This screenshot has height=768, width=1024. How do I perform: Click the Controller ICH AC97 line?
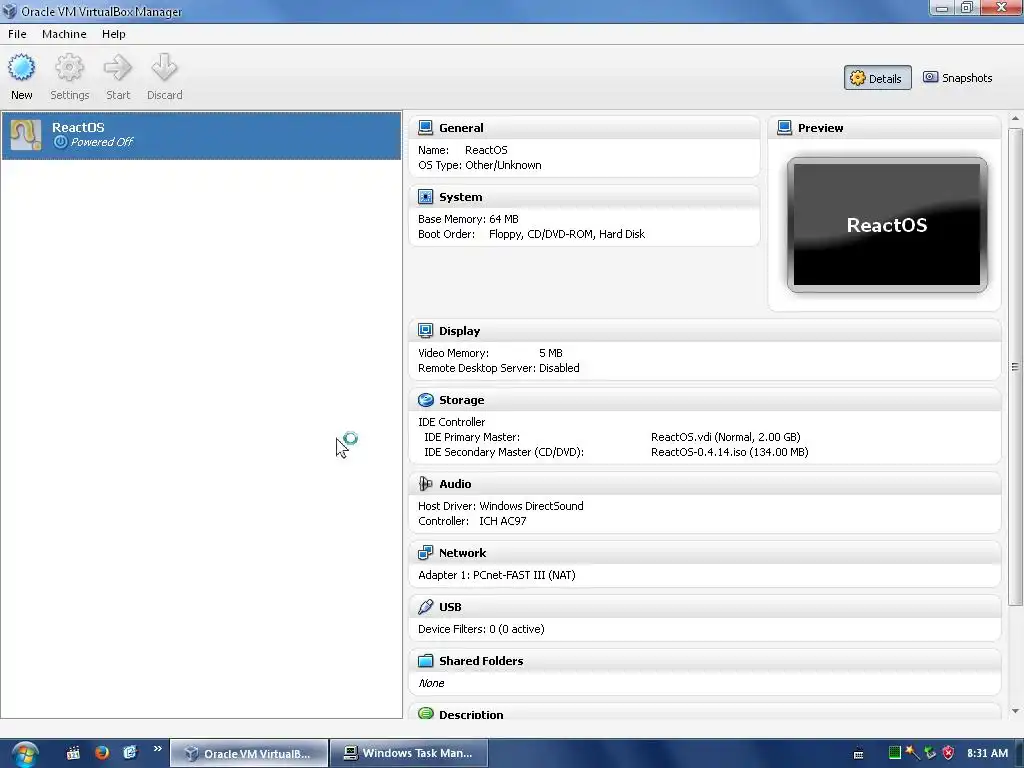tap(472, 521)
